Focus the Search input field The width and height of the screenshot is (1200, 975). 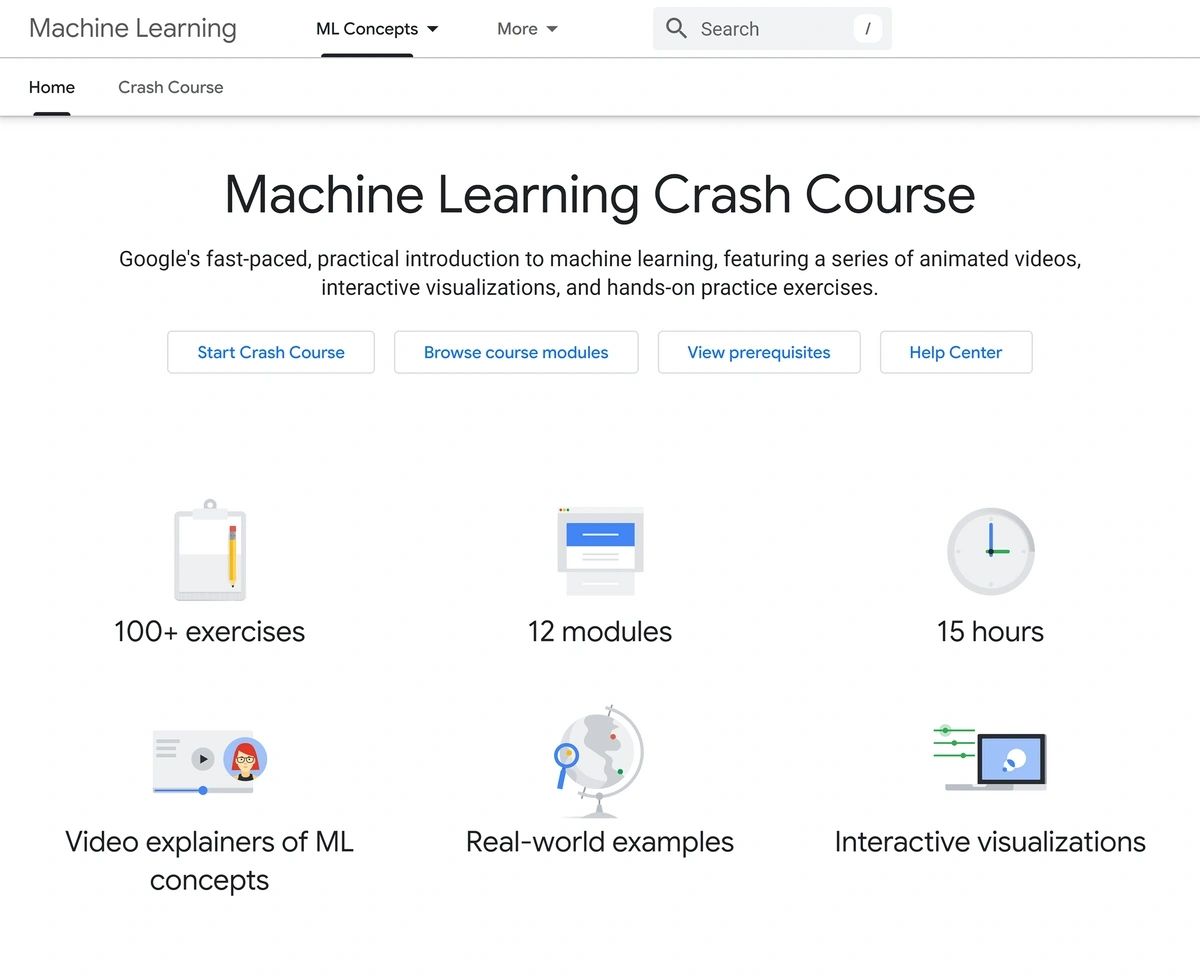click(x=772, y=29)
